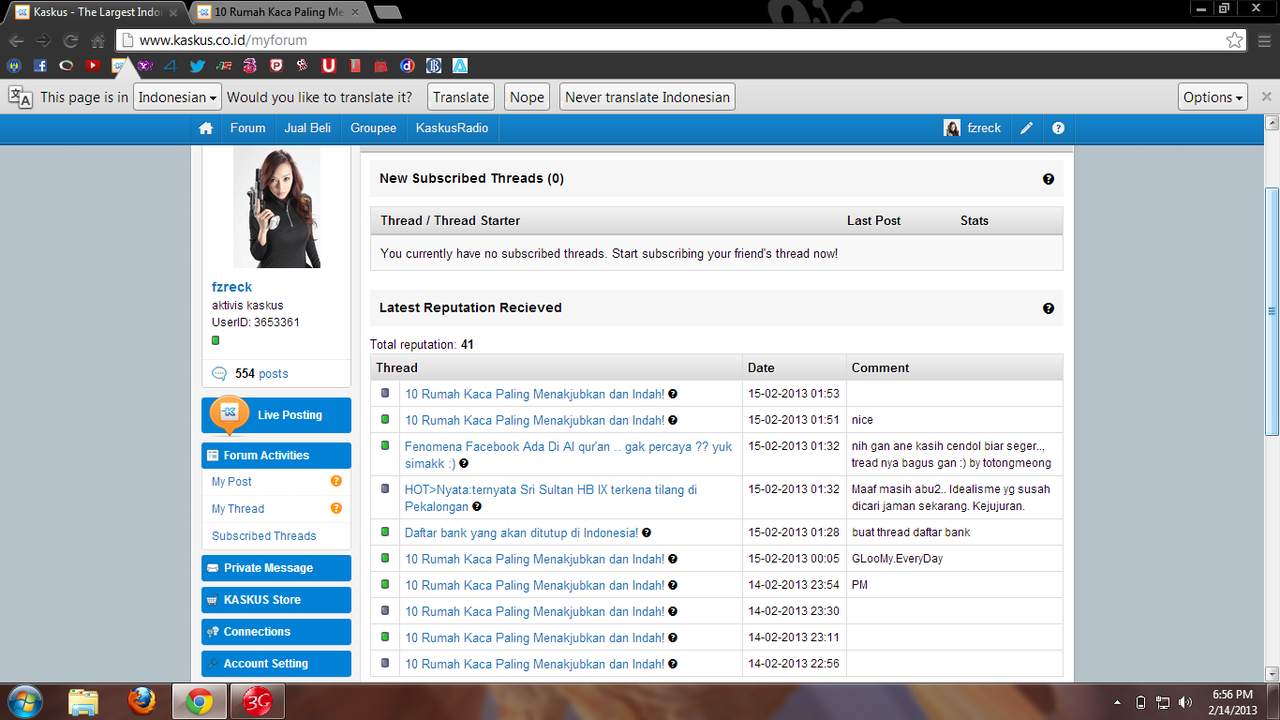The height and width of the screenshot is (720, 1280).
Task: Open the 3G modem app in taskbar
Action: click(258, 701)
